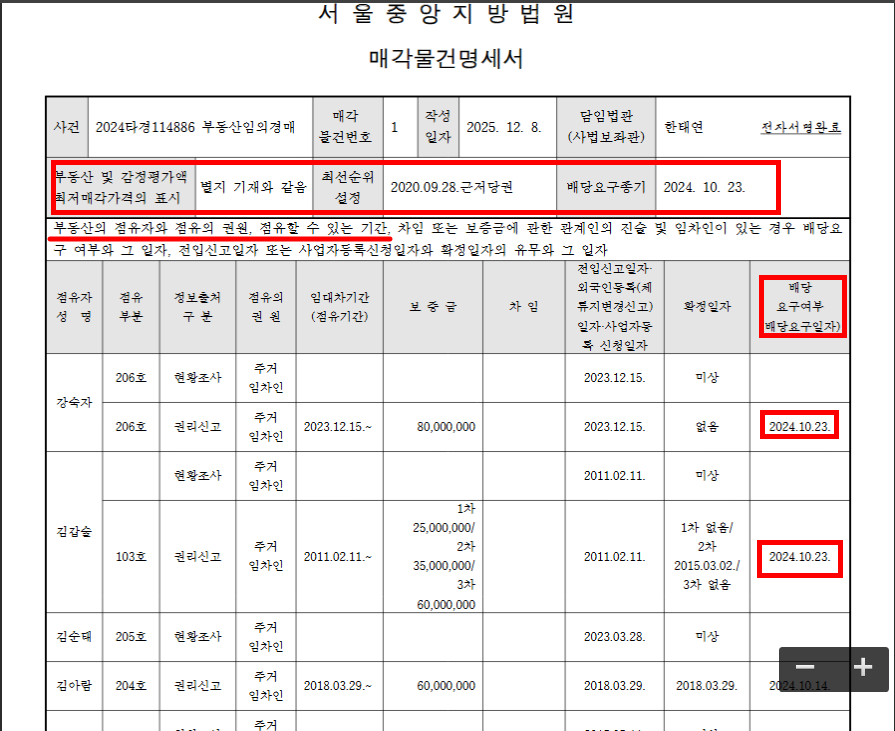Select unit 103호
Screen dimensions: 895x731
pos(131,556)
